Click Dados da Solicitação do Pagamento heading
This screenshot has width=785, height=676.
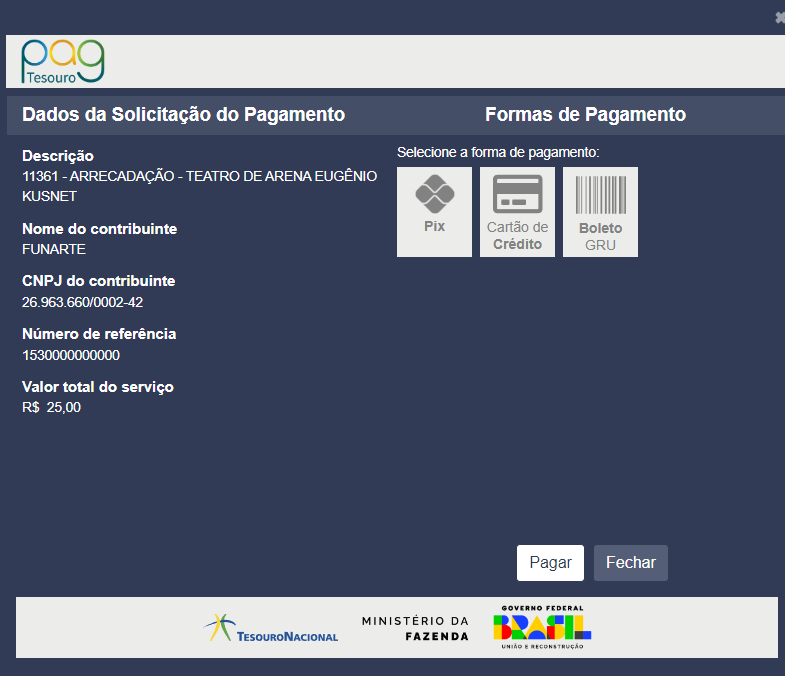[x=184, y=115]
